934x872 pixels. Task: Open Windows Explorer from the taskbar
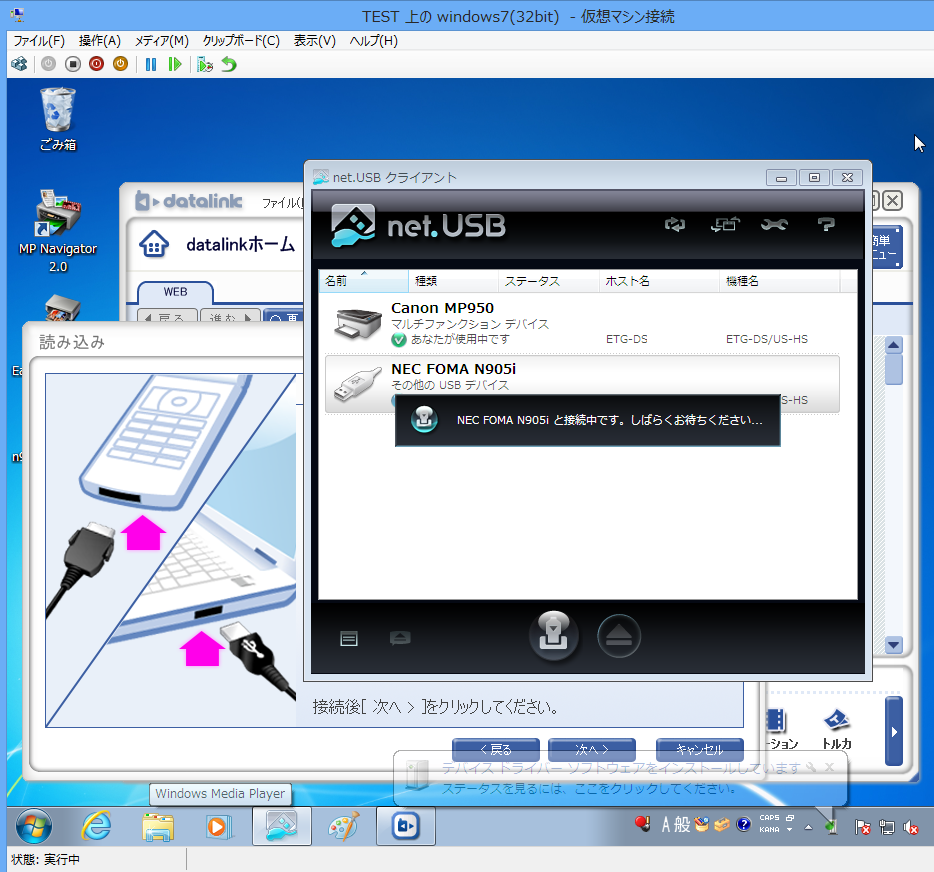click(158, 827)
